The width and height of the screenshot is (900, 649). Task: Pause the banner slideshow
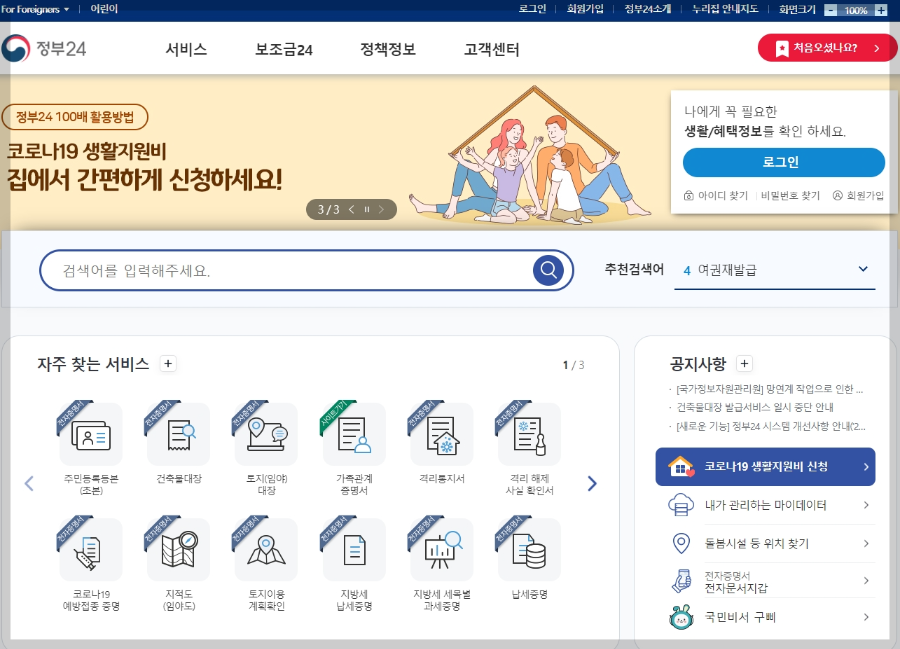[367, 209]
